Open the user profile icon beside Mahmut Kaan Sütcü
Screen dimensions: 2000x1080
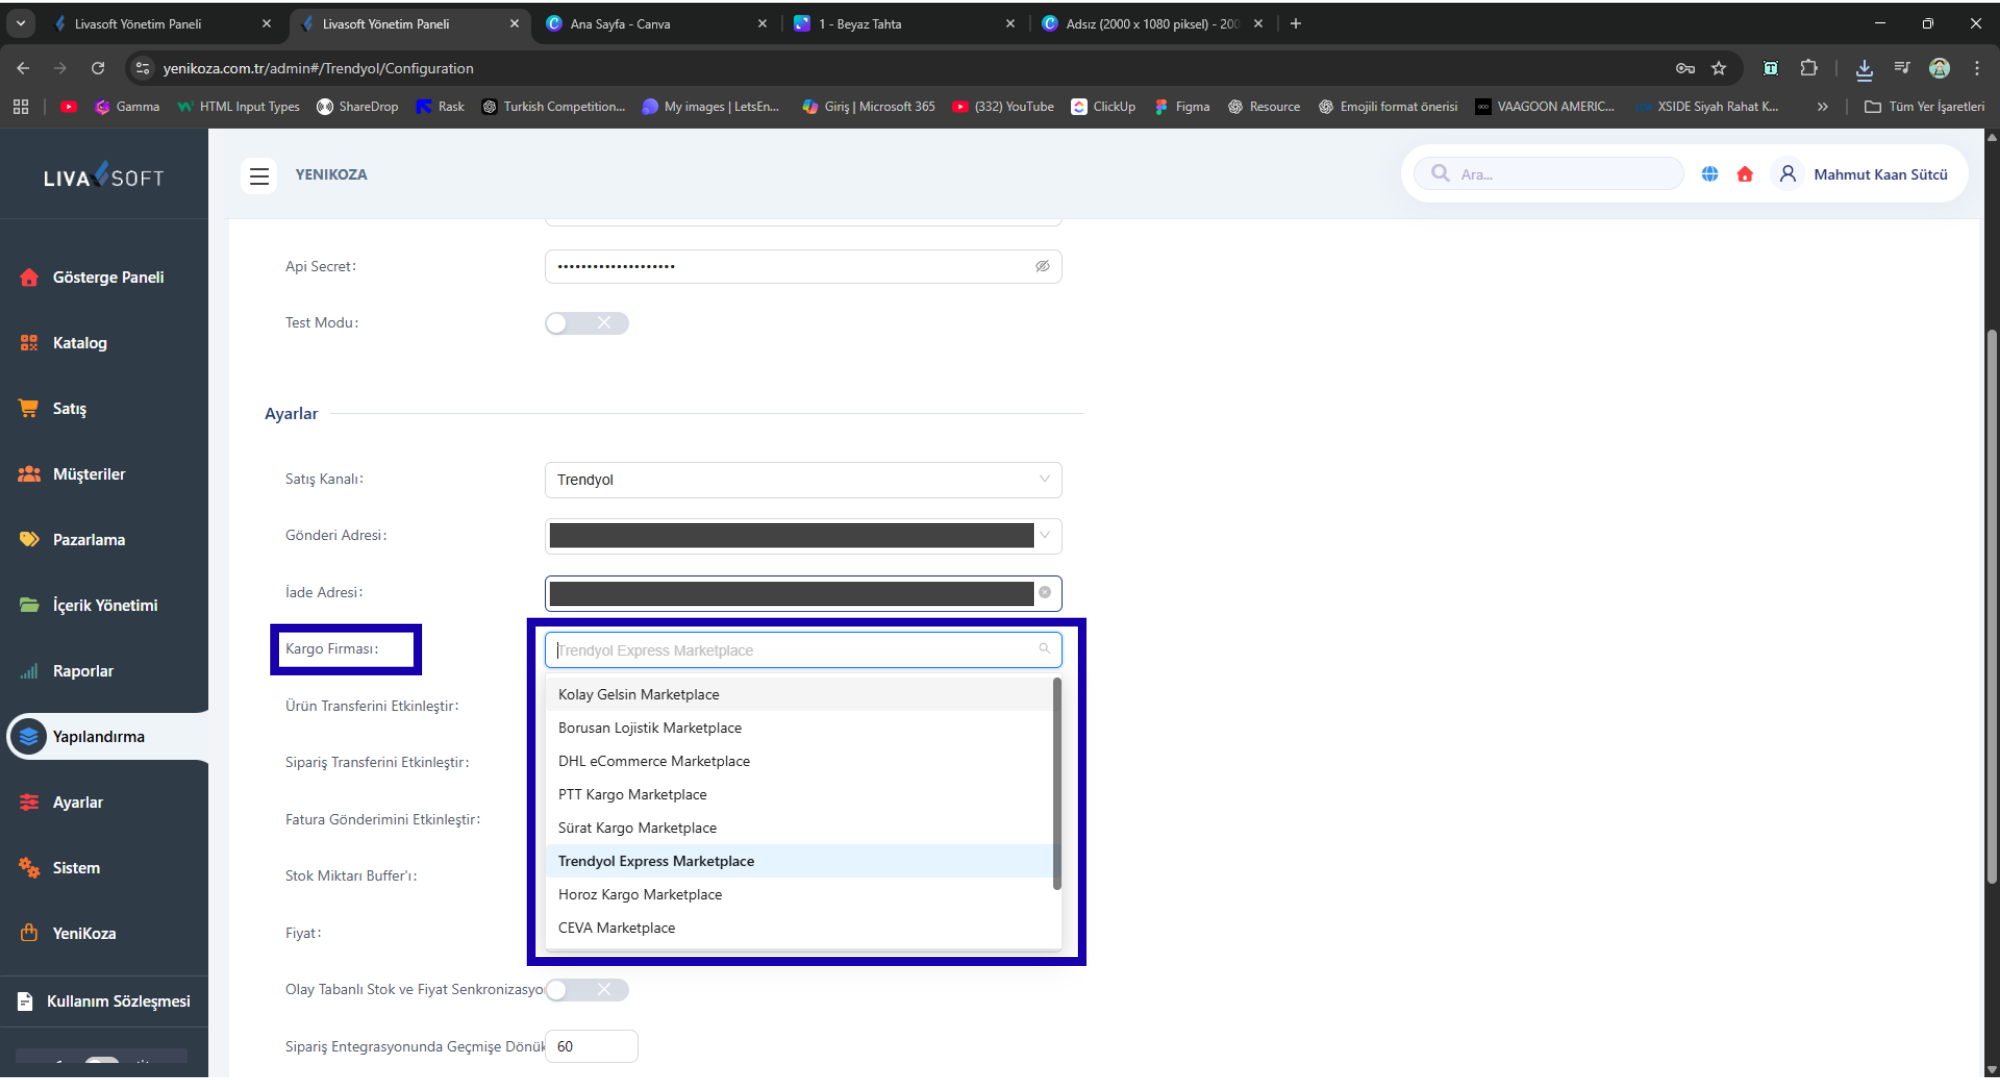[1788, 174]
